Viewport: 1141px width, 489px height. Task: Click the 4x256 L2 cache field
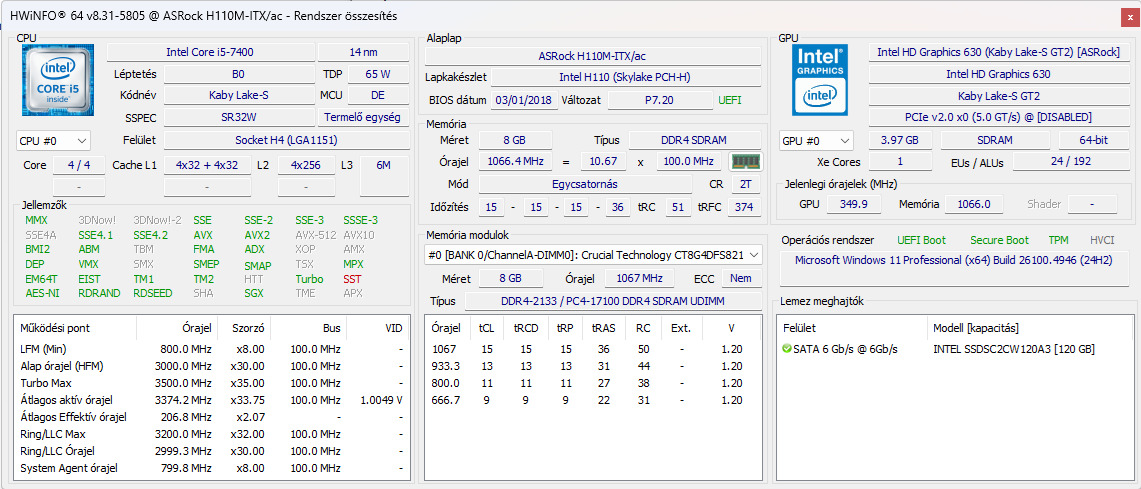pyautogui.click(x=306, y=165)
